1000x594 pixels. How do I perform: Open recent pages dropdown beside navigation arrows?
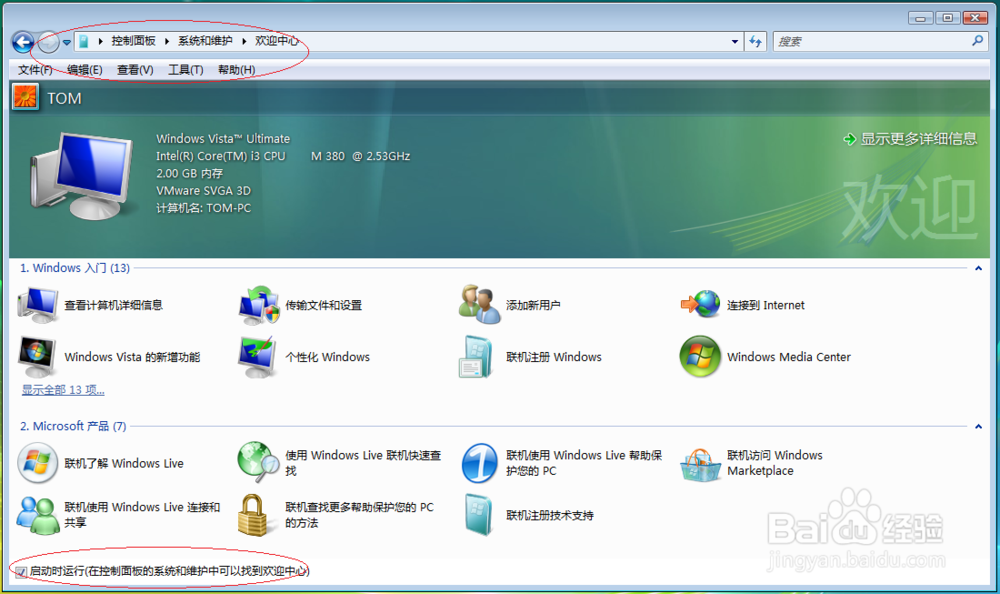point(66,43)
